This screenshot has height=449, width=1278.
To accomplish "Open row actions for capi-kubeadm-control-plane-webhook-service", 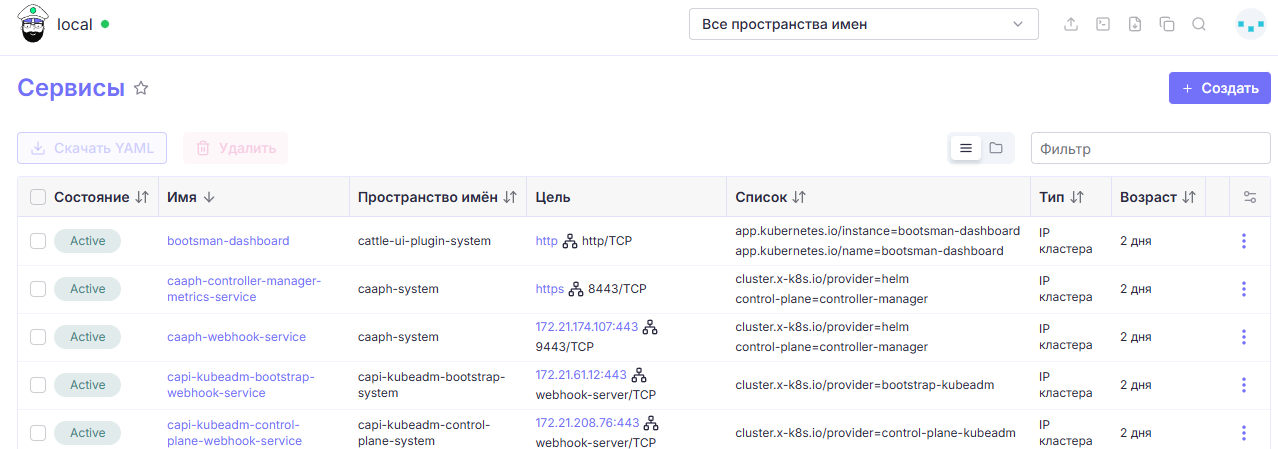I will pyautogui.click(x=1244, y=433).
